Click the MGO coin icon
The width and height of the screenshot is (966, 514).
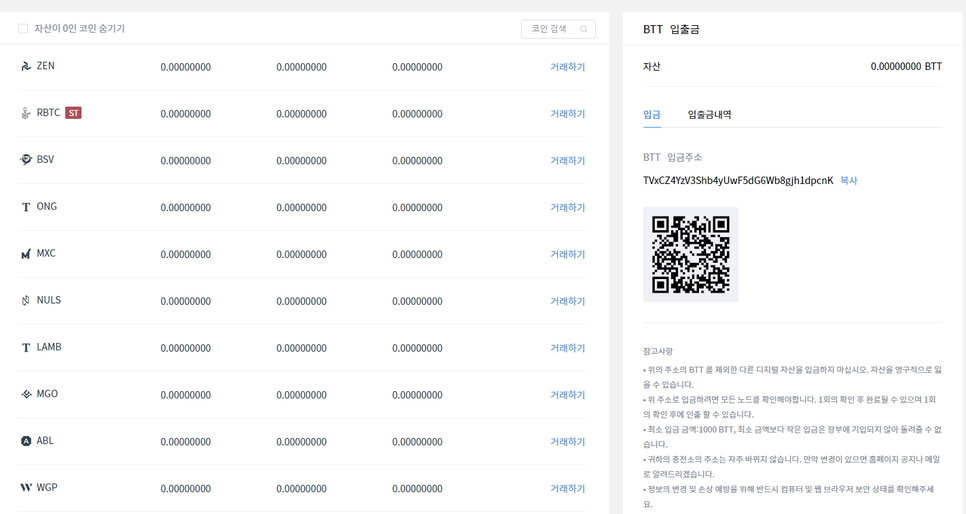point(26,394)
